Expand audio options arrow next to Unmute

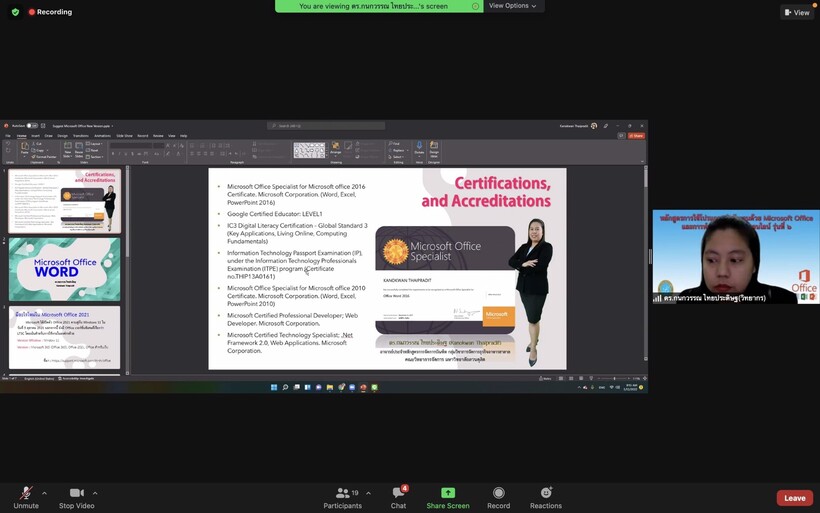click(44, 493)
